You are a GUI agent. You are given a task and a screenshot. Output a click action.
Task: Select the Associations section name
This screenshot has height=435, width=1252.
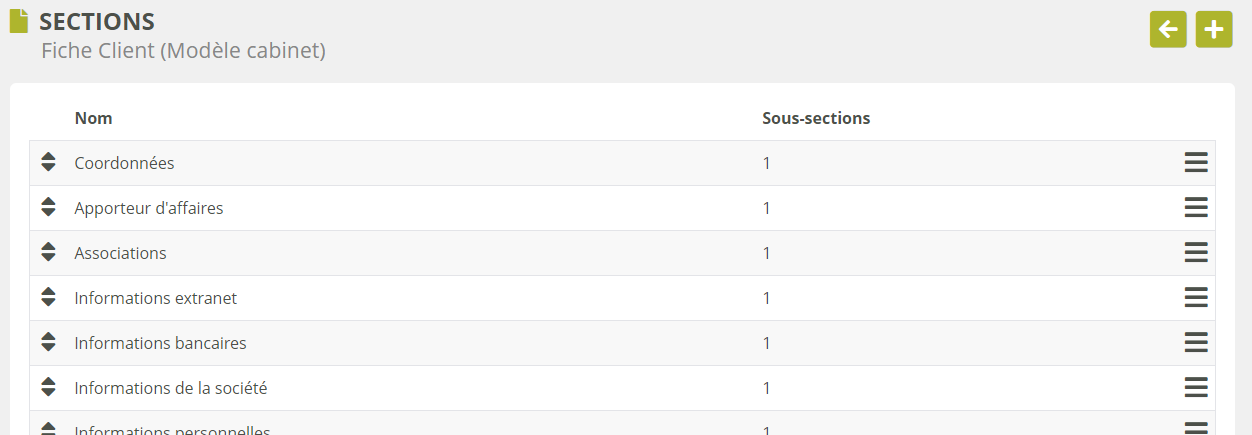coord(120,253)
